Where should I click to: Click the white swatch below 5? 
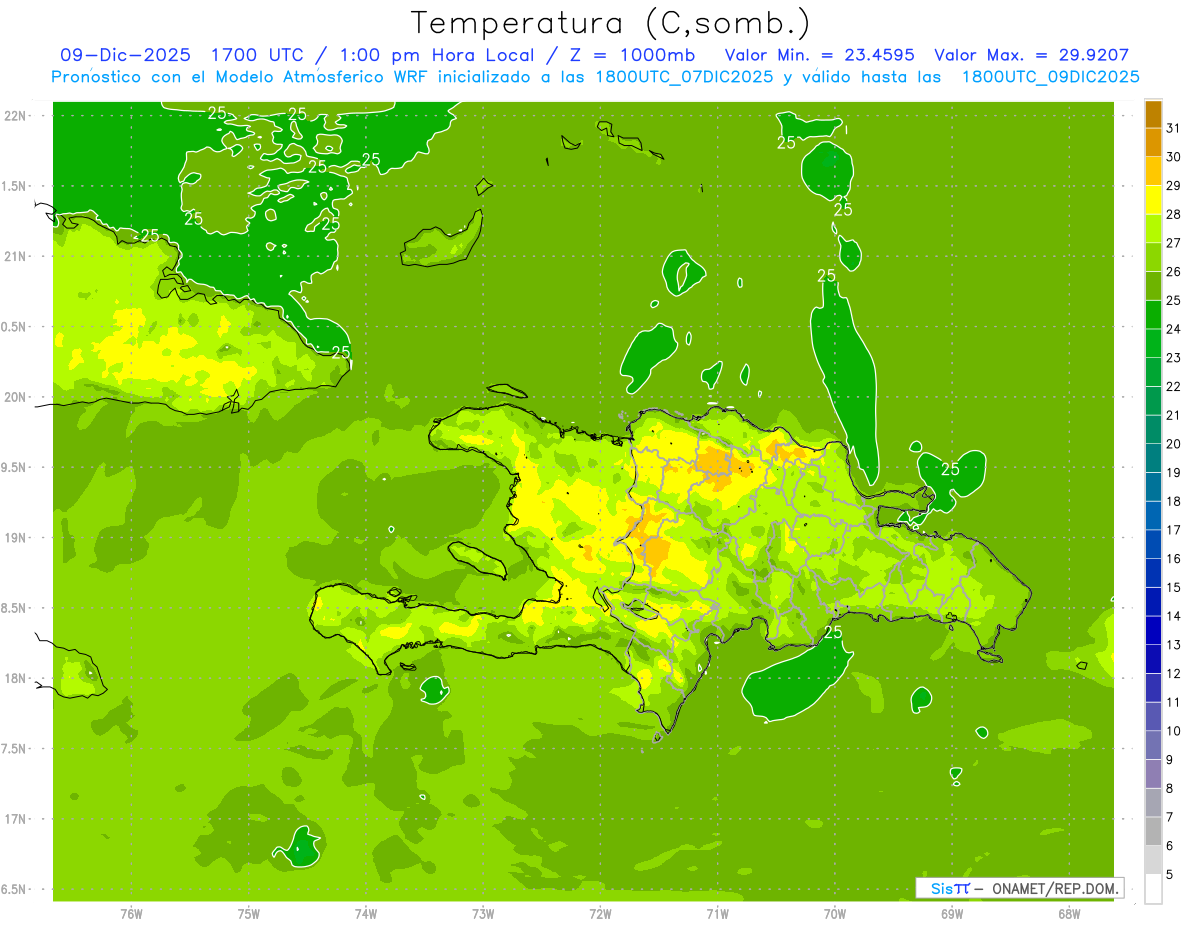[1153, 888]
